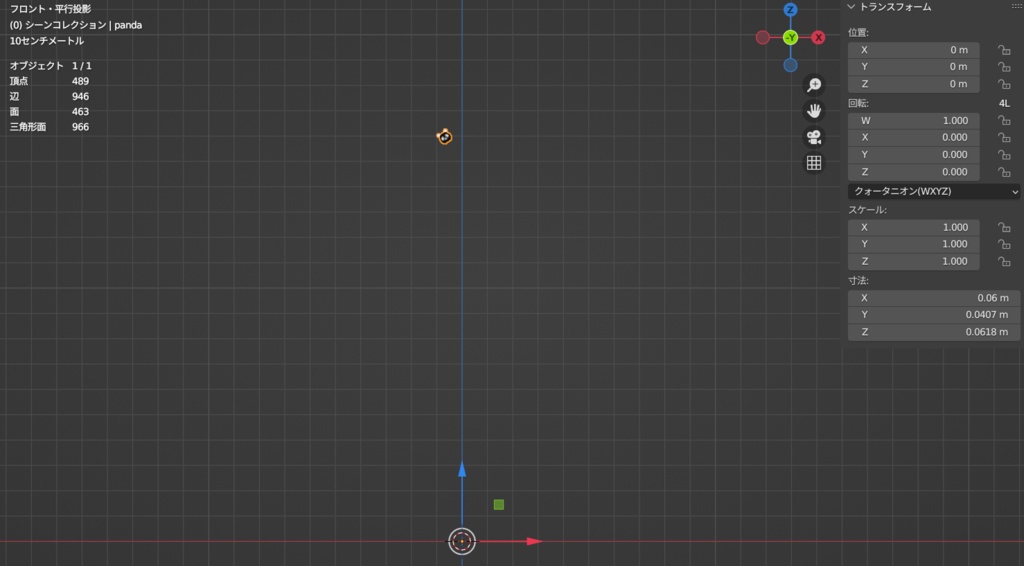Click the rotation W field showing 1.000
This screenshot has height=566, width=1024.
(913, 121)
